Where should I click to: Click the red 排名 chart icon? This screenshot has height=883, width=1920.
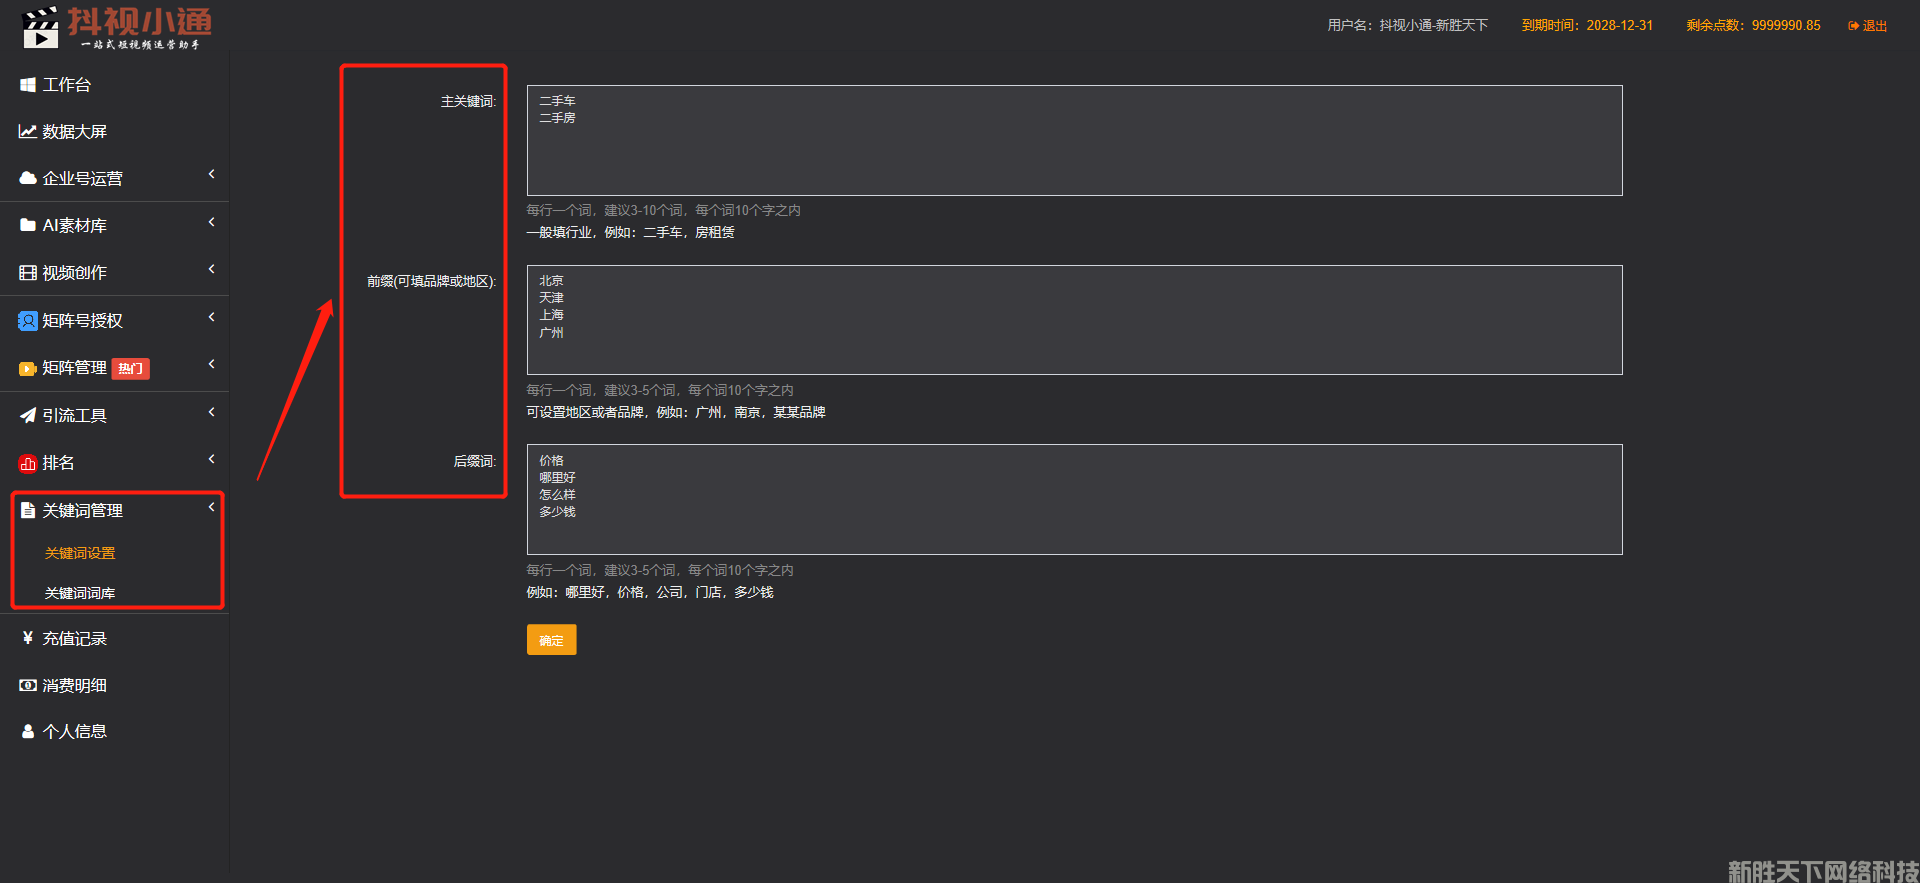28,463
